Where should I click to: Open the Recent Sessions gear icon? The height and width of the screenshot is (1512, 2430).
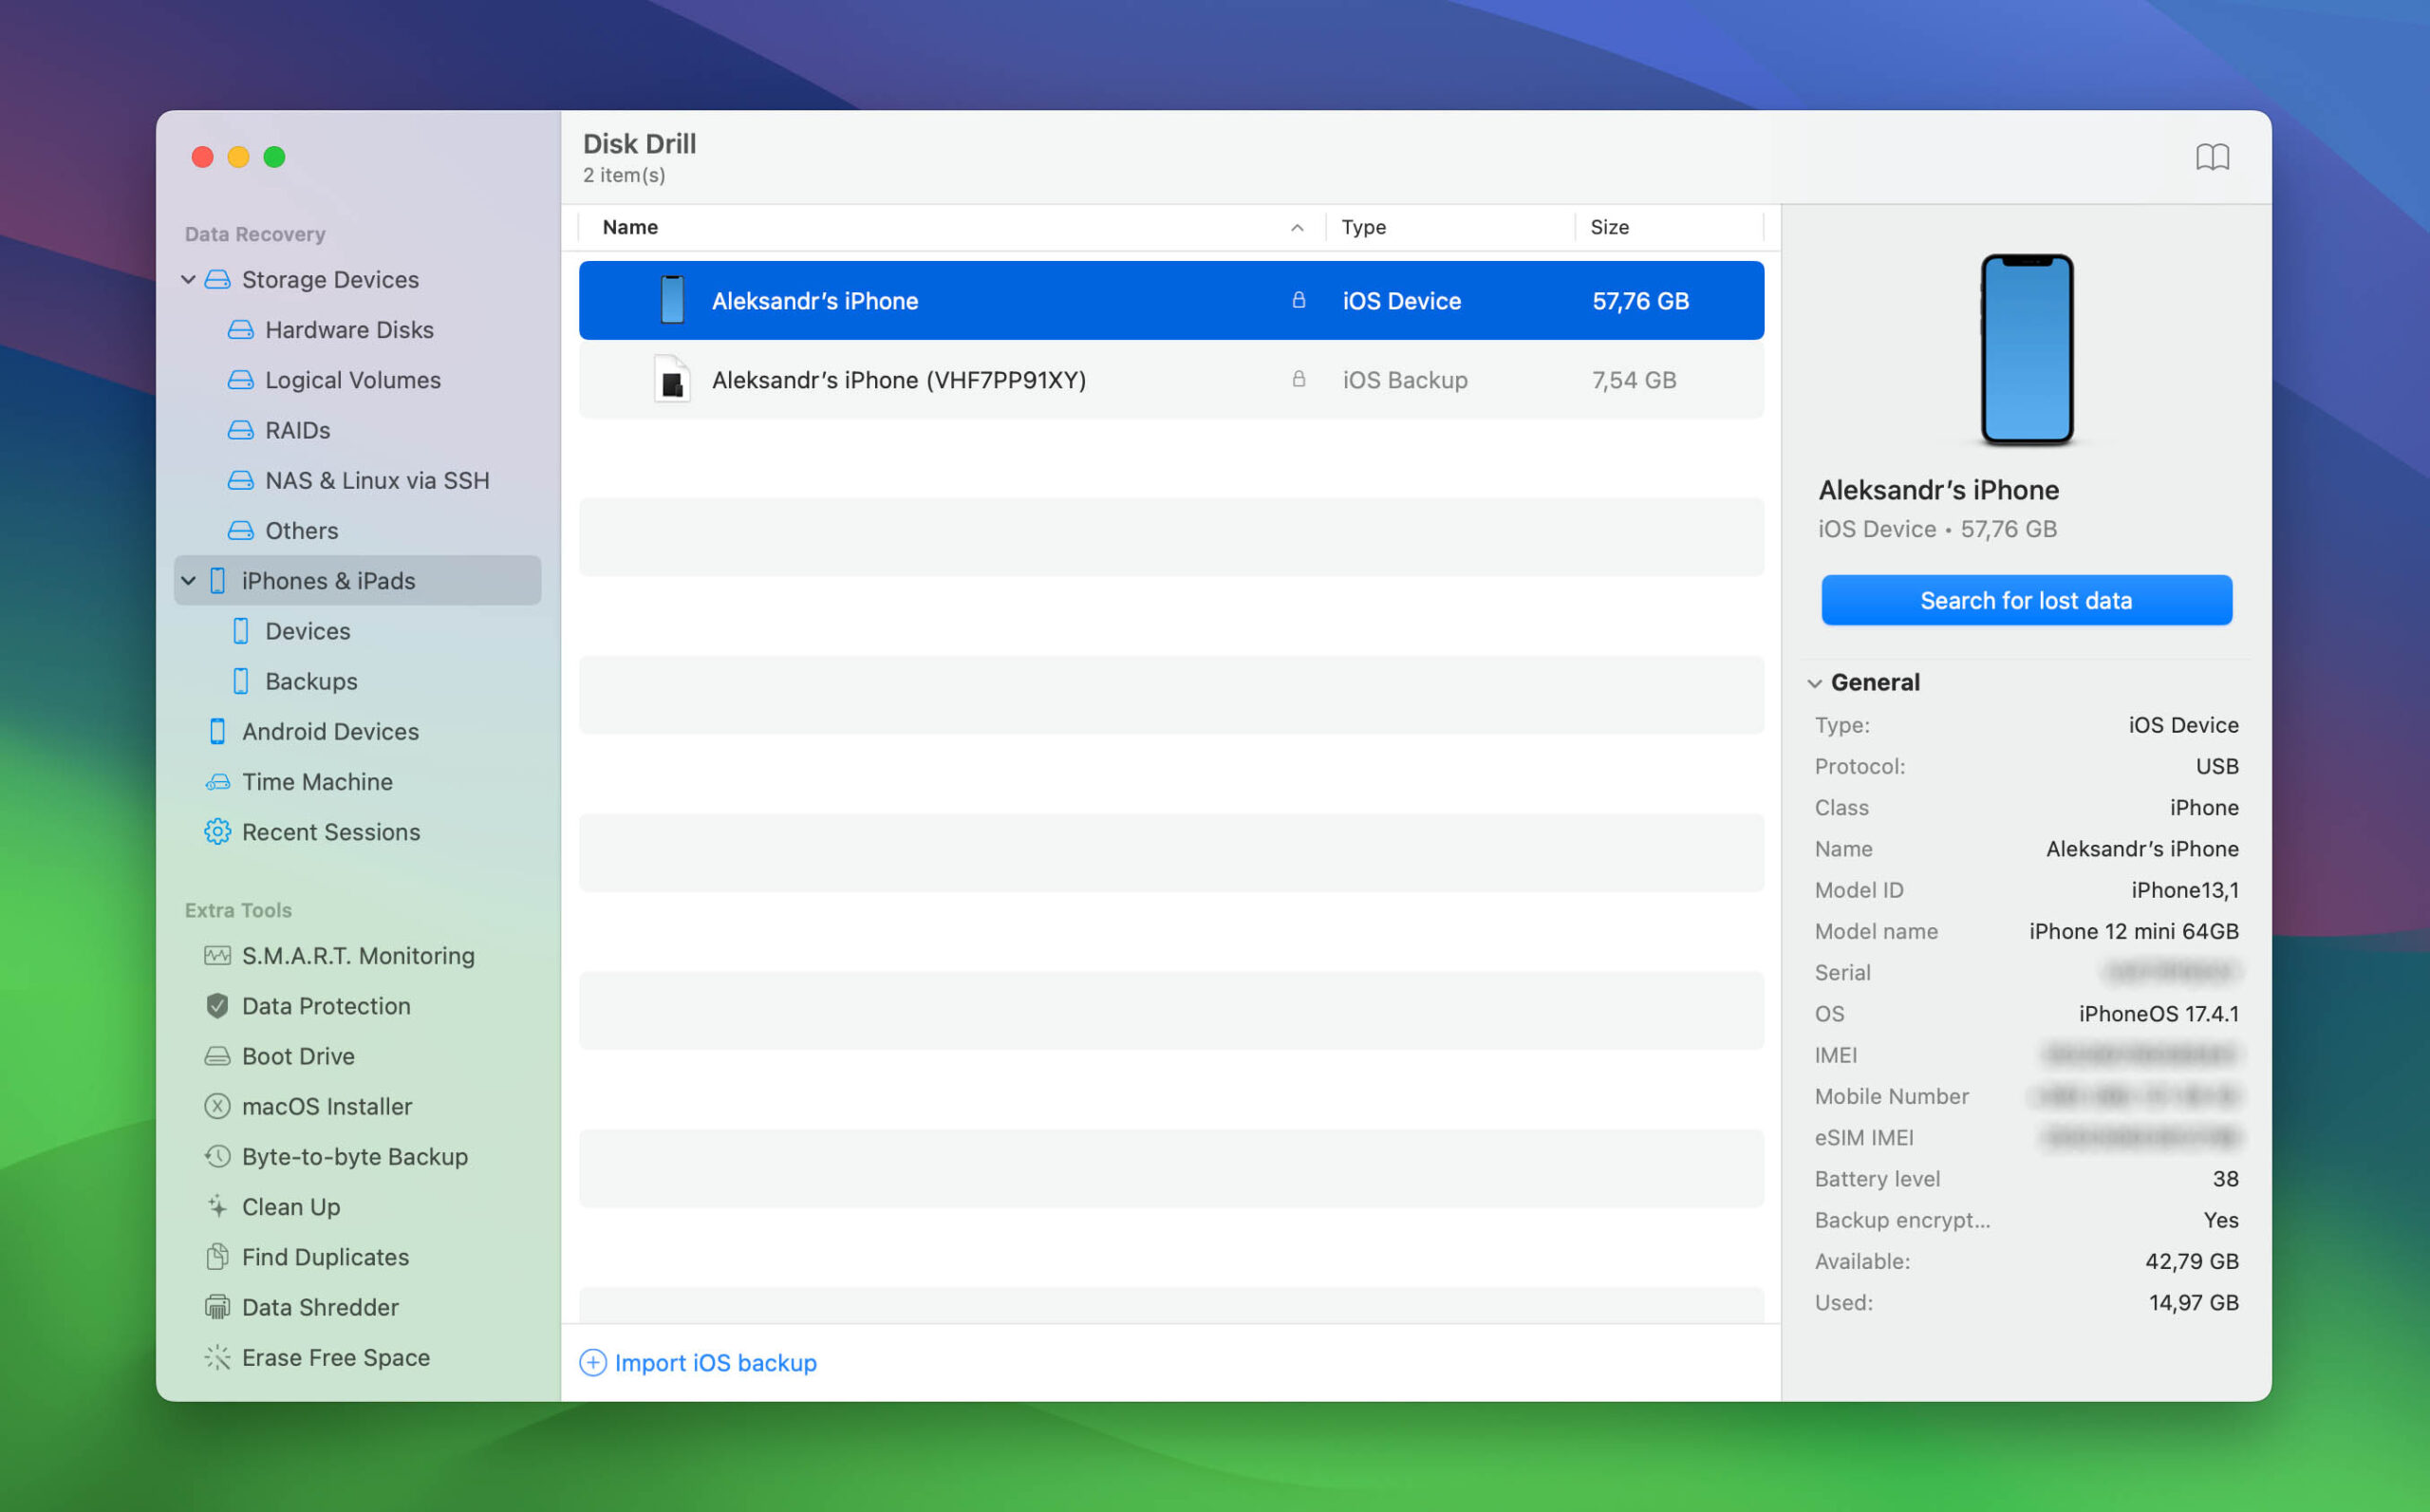point(217,832)
